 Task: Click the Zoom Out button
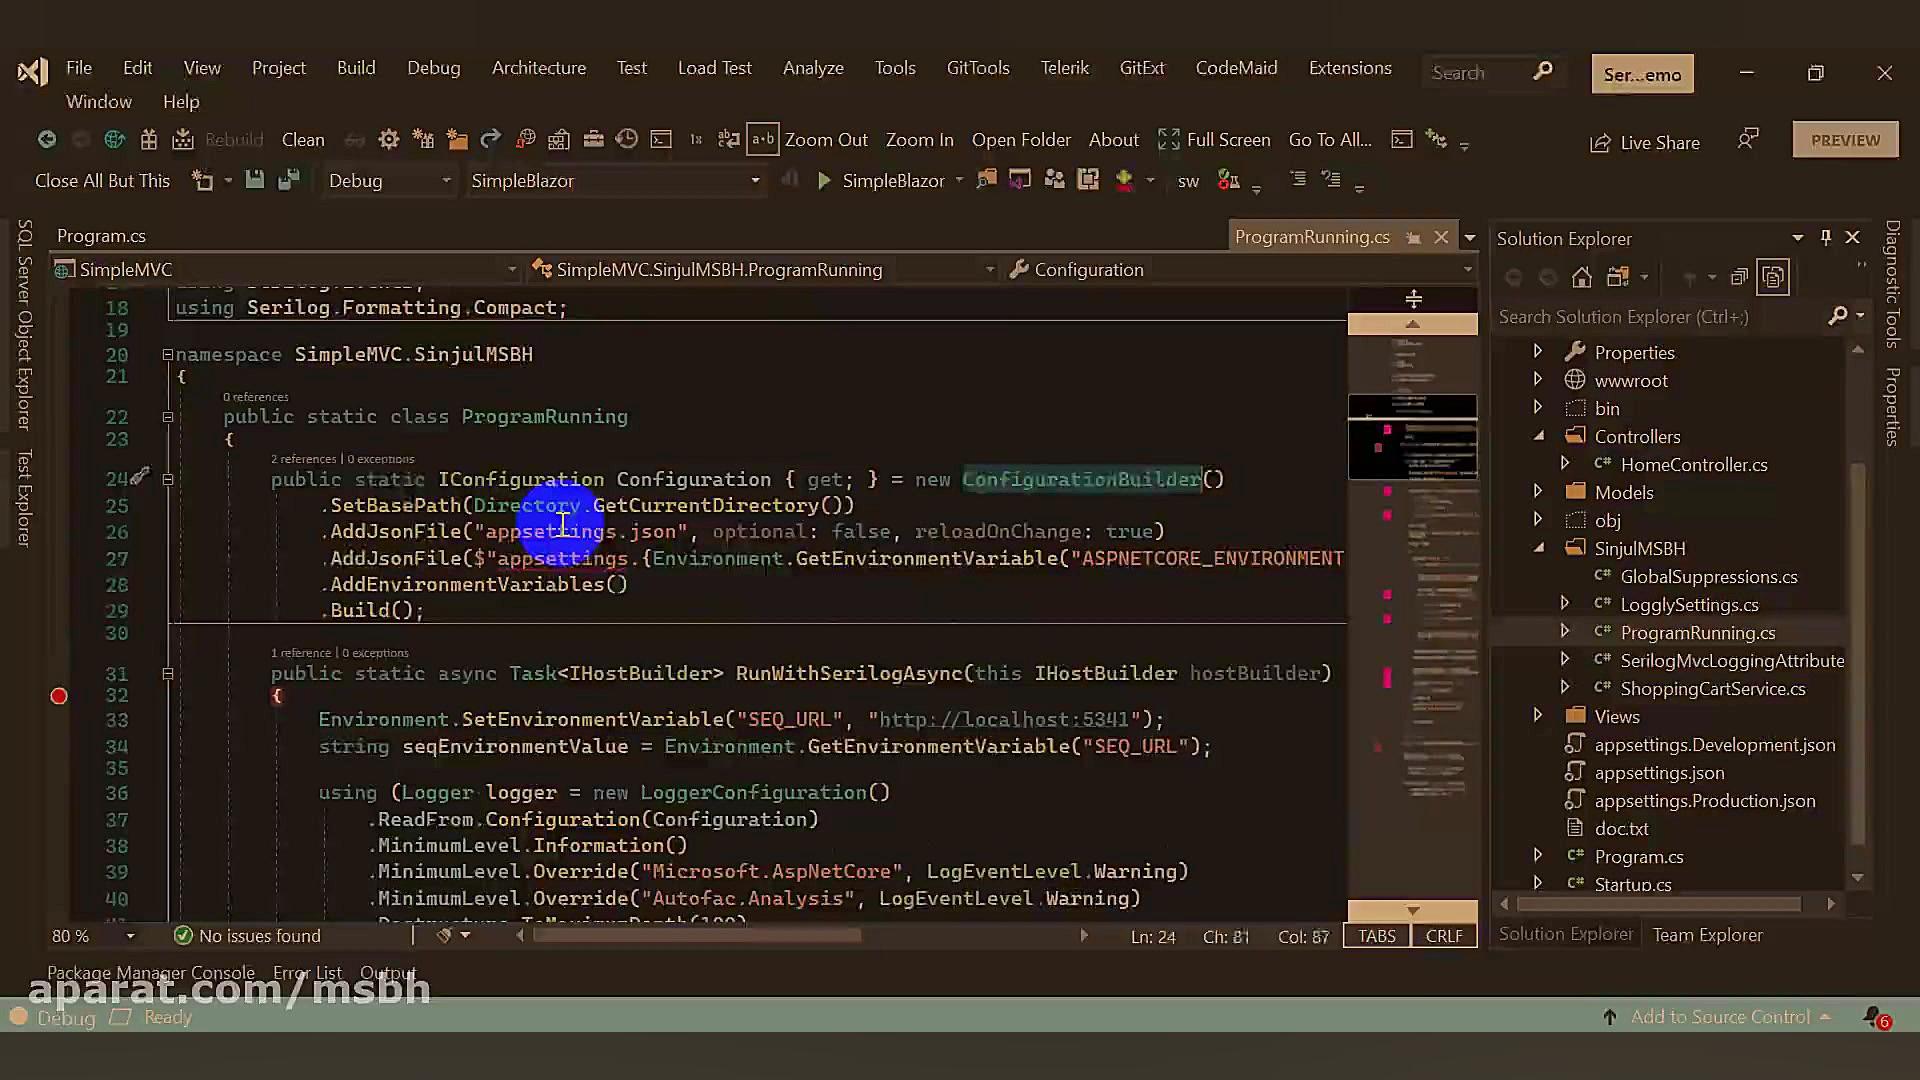(826, 140)
